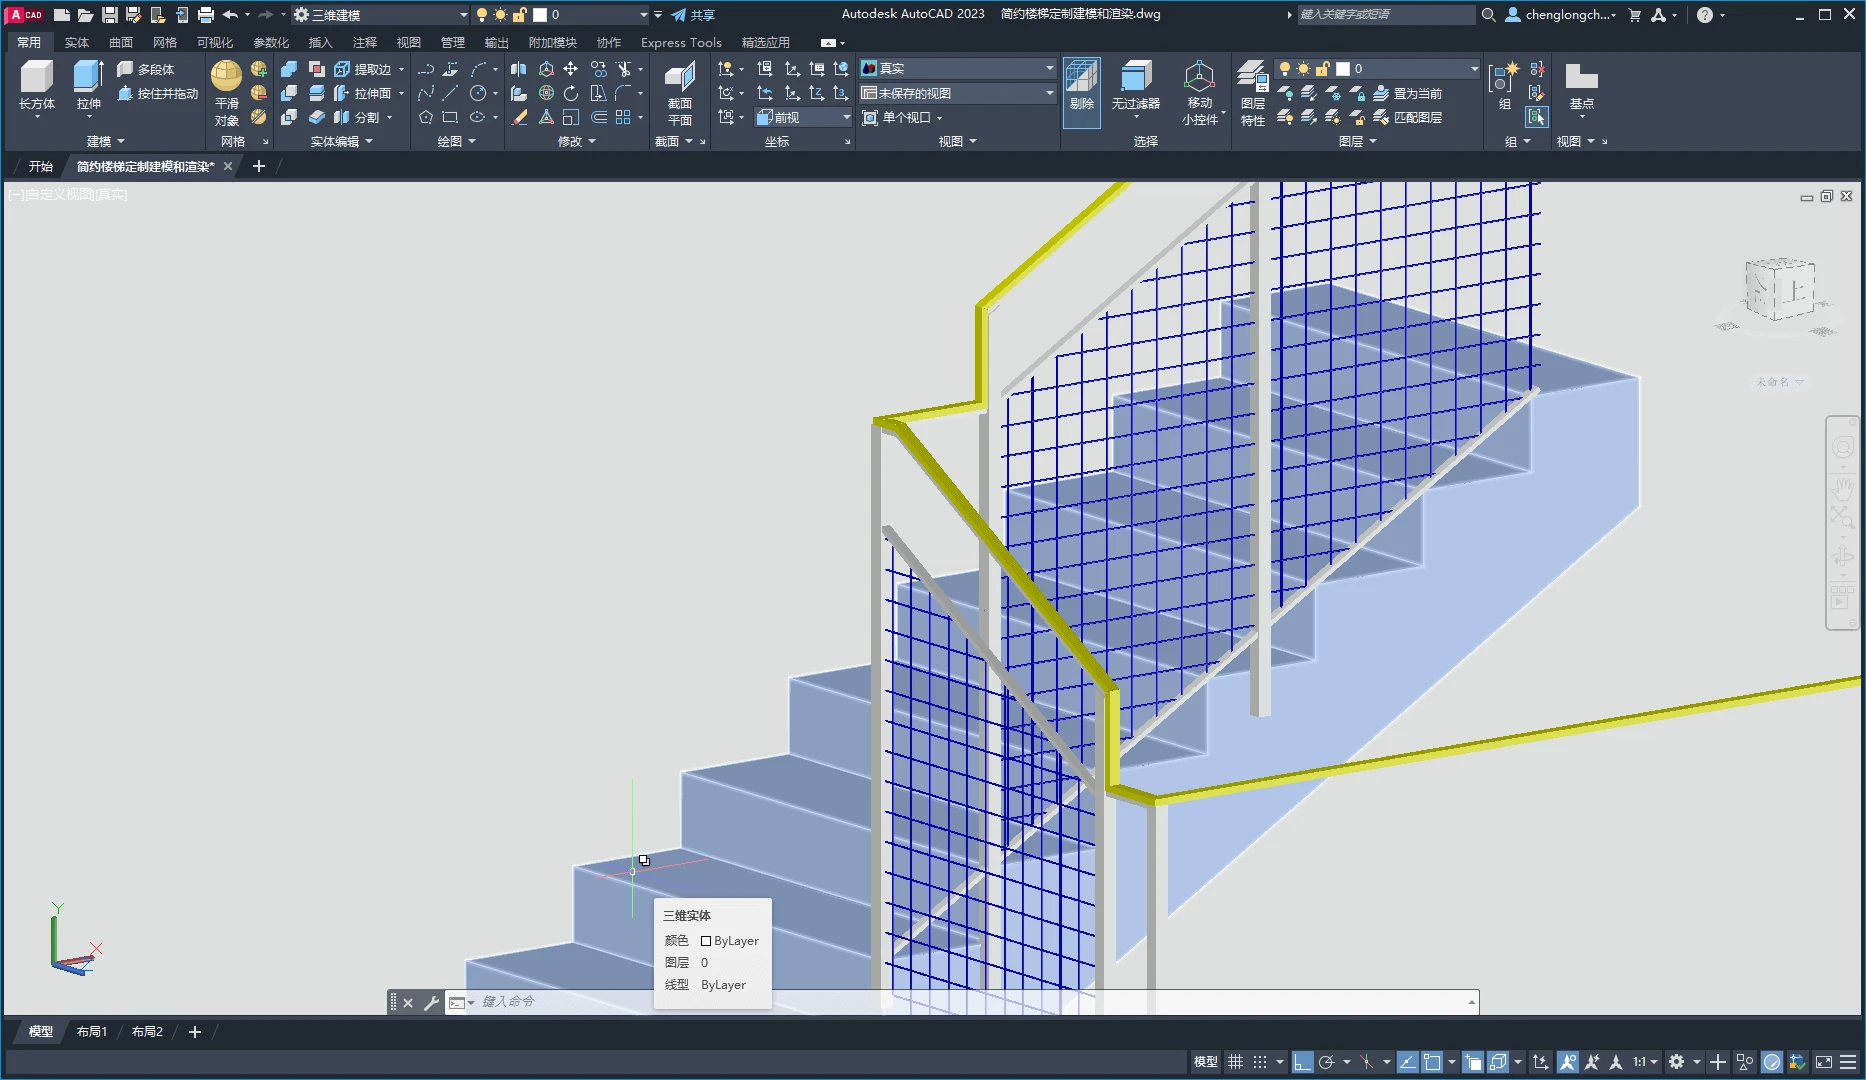Click the 置为当前 make current button
Viewport: 1866px width, 1080px height.
tap(1408, 93)
